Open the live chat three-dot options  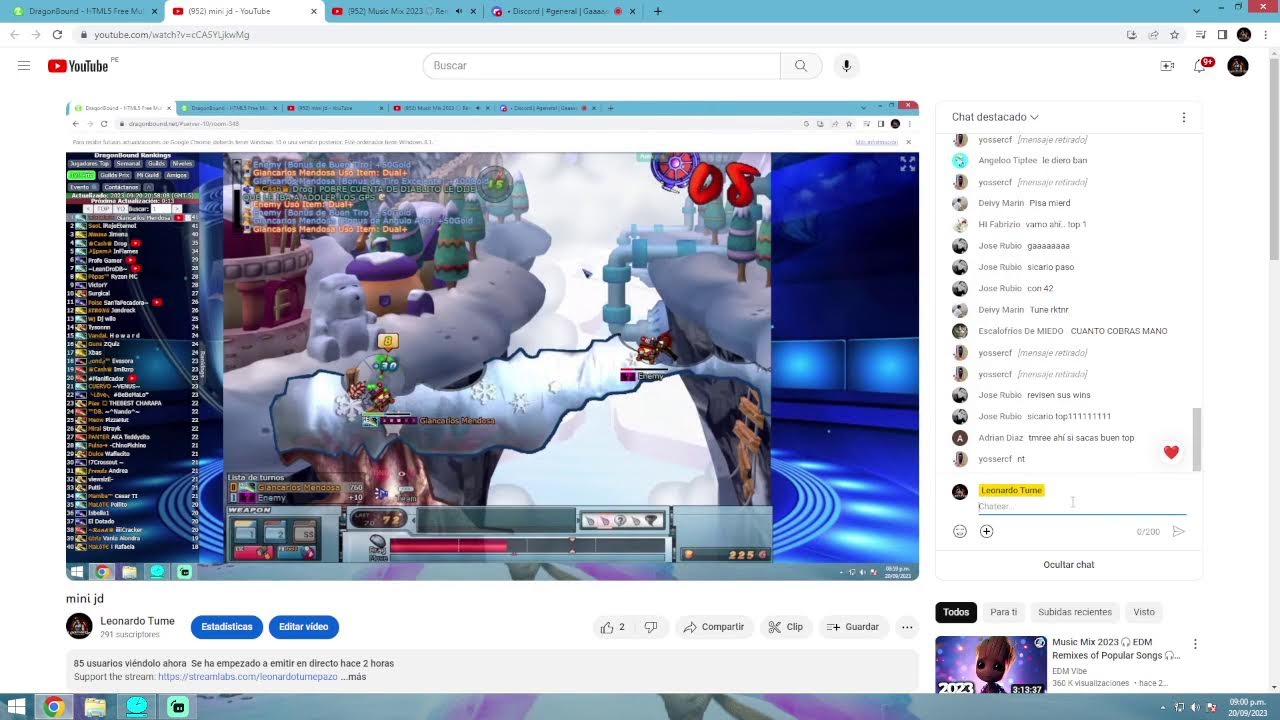[x=1184, y=117]
